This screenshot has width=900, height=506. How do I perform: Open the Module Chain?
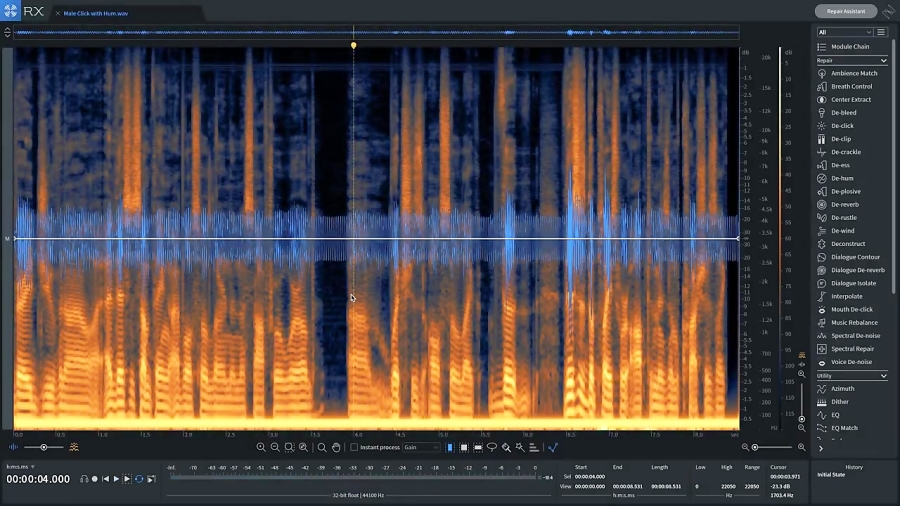pos(850,47)
